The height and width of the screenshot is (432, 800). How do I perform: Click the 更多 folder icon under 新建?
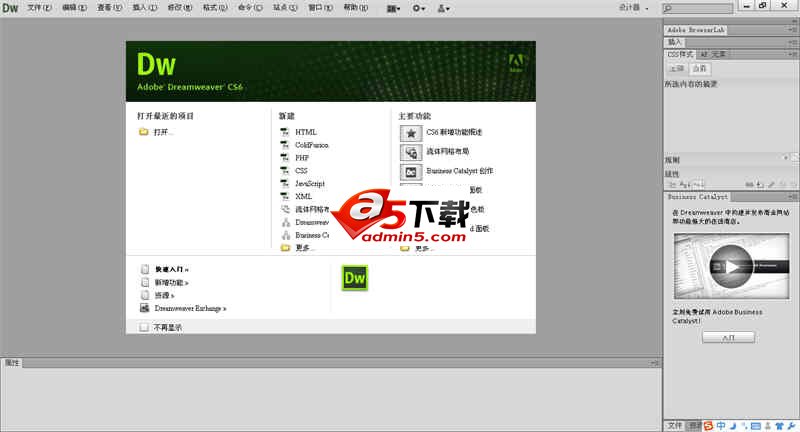285,248
